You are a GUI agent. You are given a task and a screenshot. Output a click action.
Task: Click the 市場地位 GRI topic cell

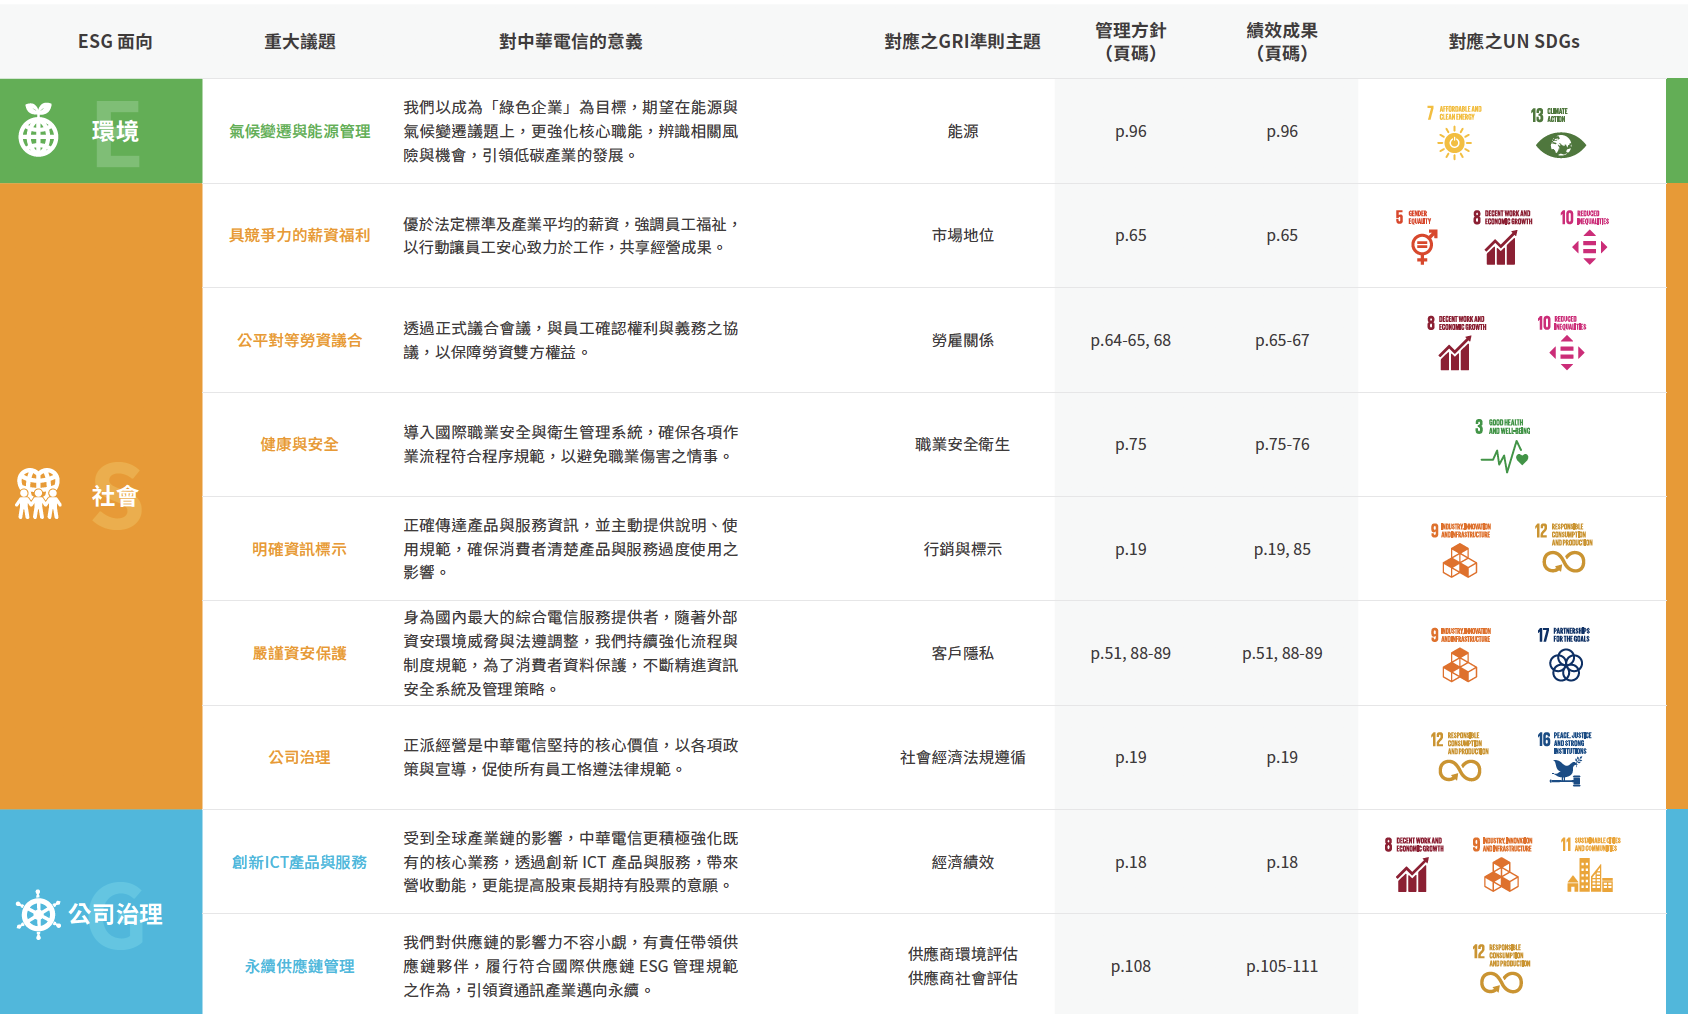point(963,235)
